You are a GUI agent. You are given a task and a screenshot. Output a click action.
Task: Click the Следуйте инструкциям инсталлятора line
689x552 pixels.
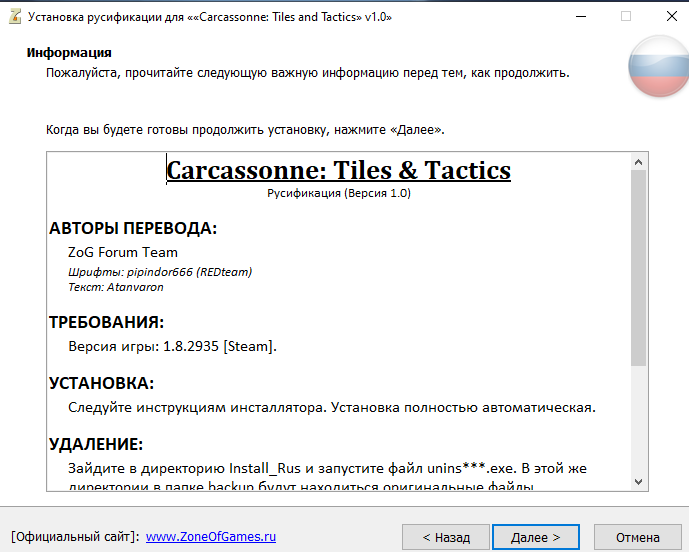pyautogui.click(x=332, y=407)
